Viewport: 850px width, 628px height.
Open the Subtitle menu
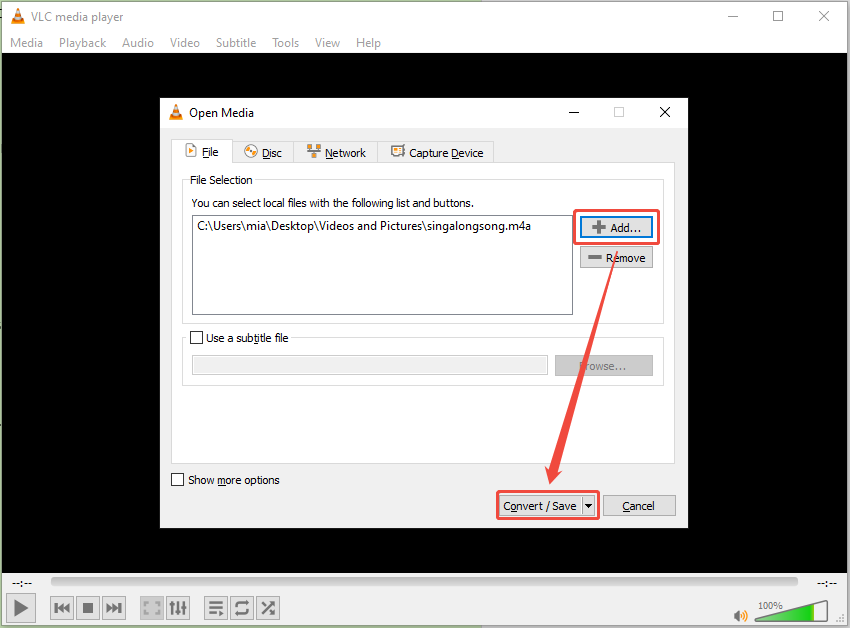236,43
